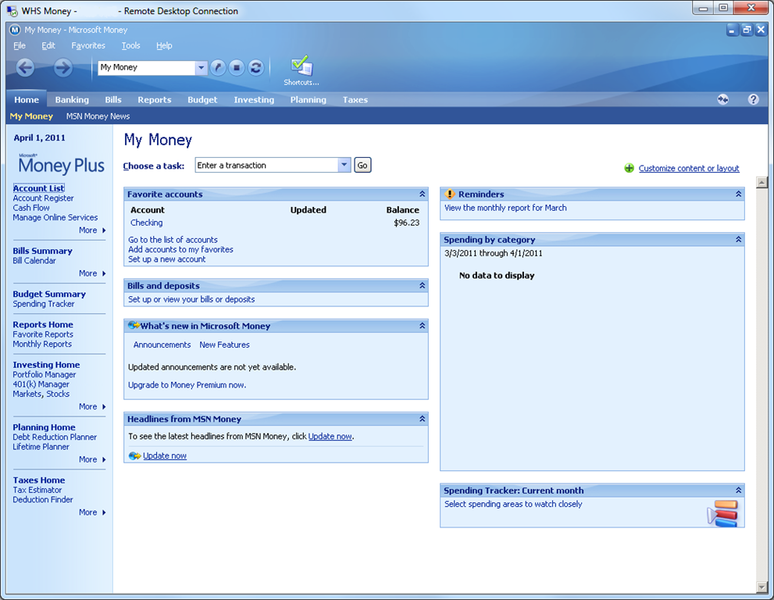Open the address bar dropdown arrow
Viewport: 774px width, 600px height.
coord(201,68)
